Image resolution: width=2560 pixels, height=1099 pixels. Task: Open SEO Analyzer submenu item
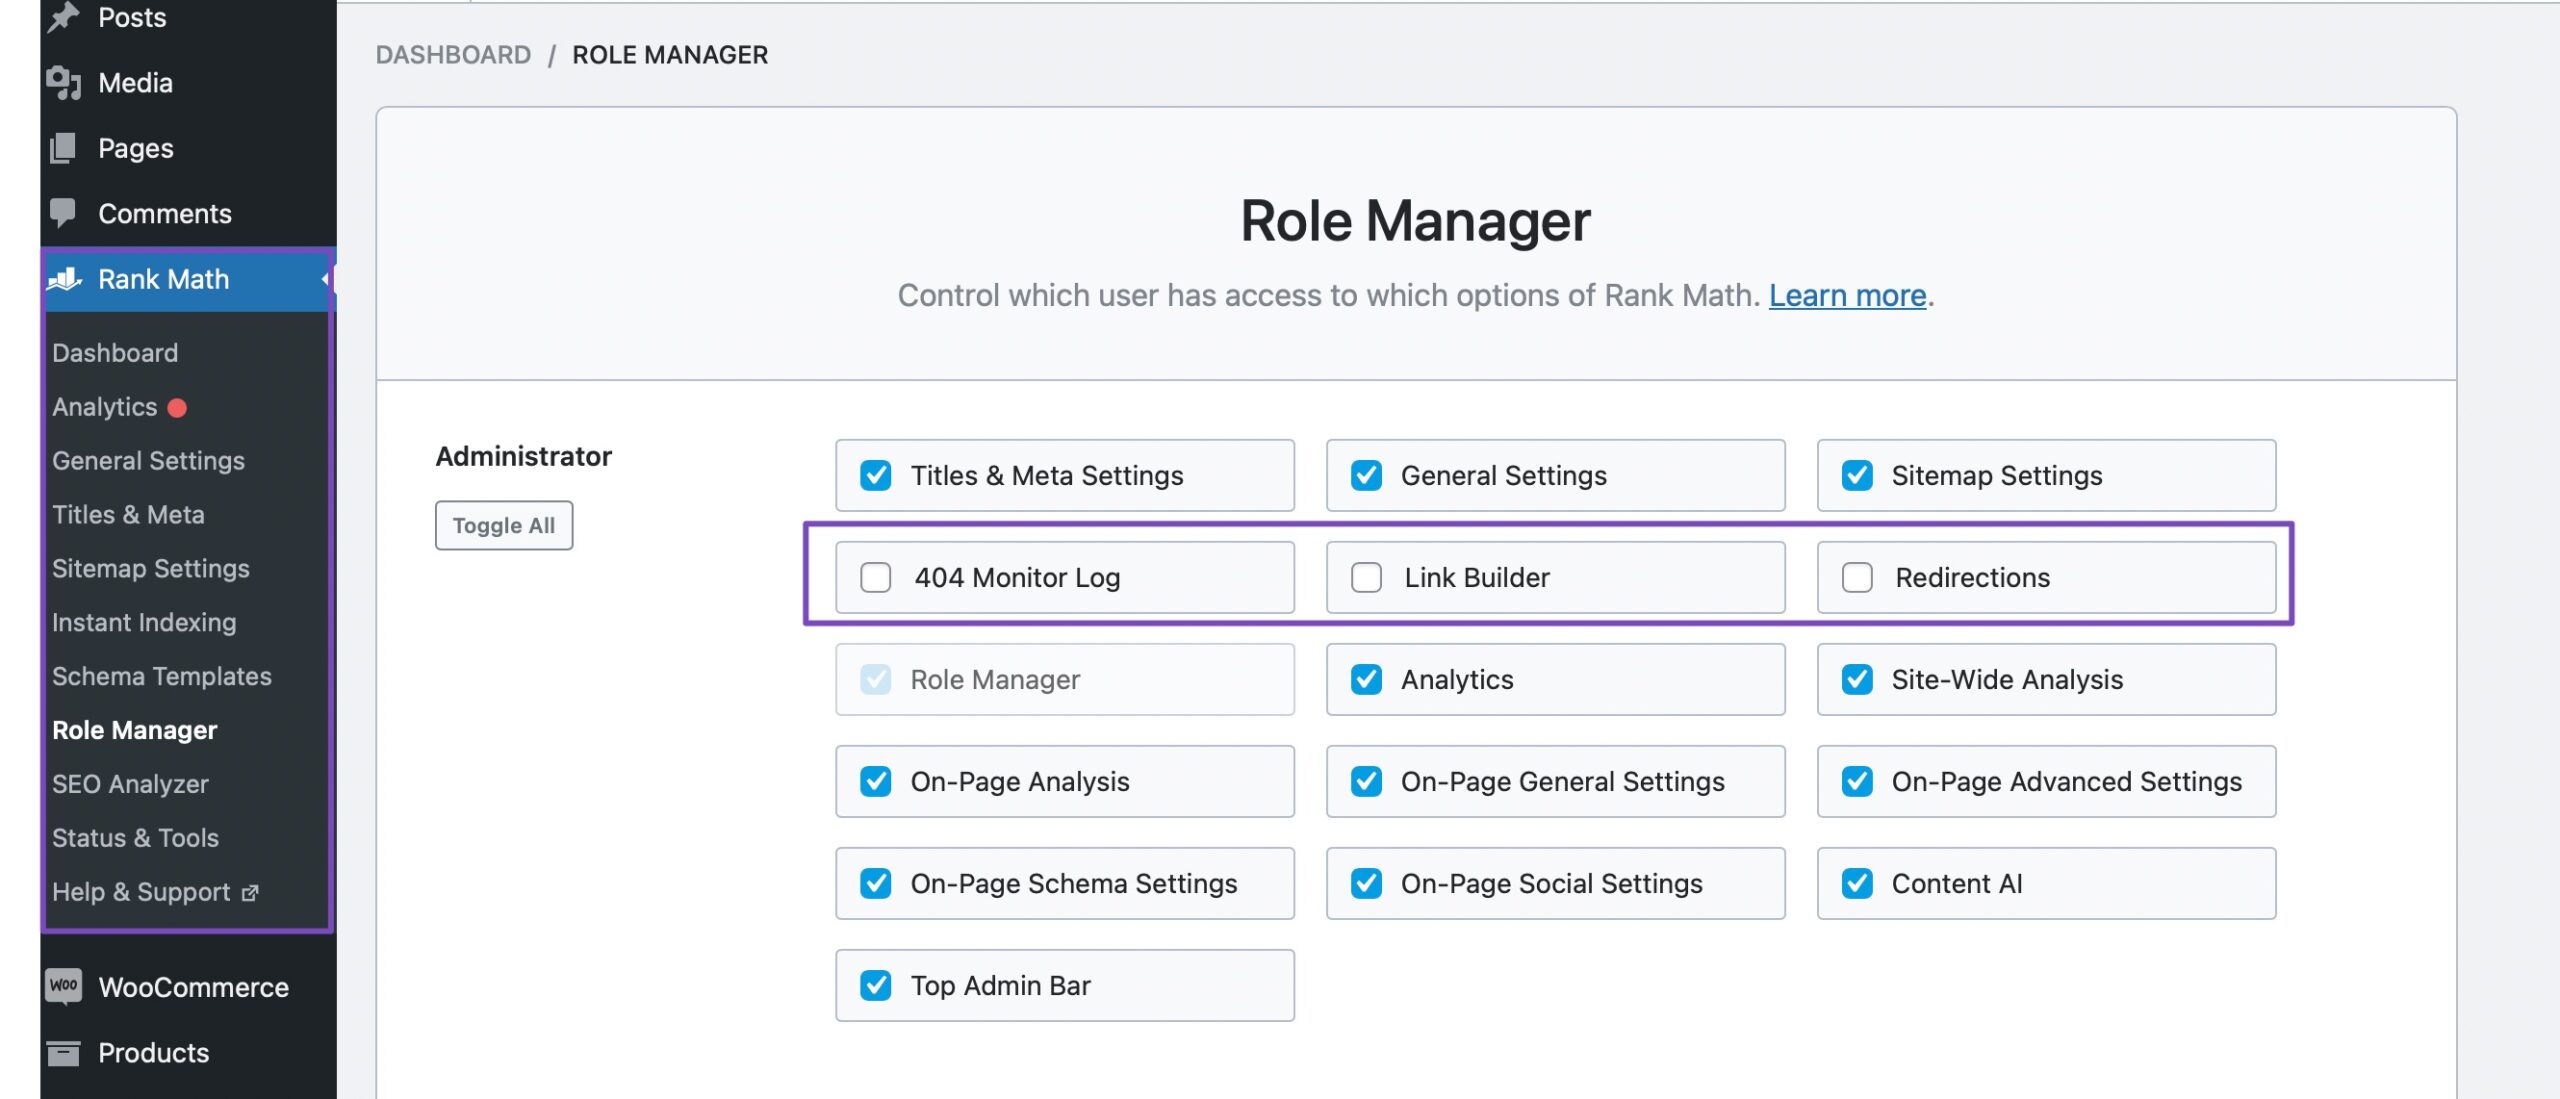pyautogui.click(x=130, y=785)
